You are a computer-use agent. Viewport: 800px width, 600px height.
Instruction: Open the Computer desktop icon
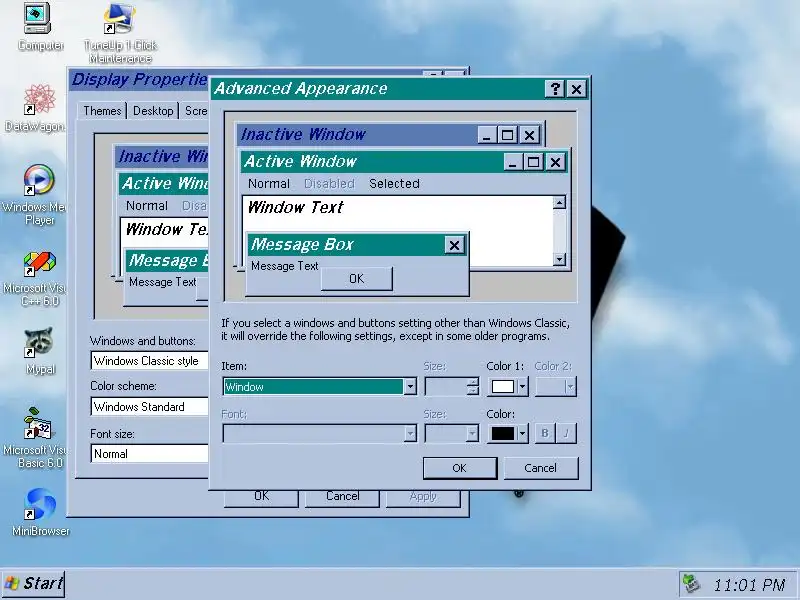point(38,27)
